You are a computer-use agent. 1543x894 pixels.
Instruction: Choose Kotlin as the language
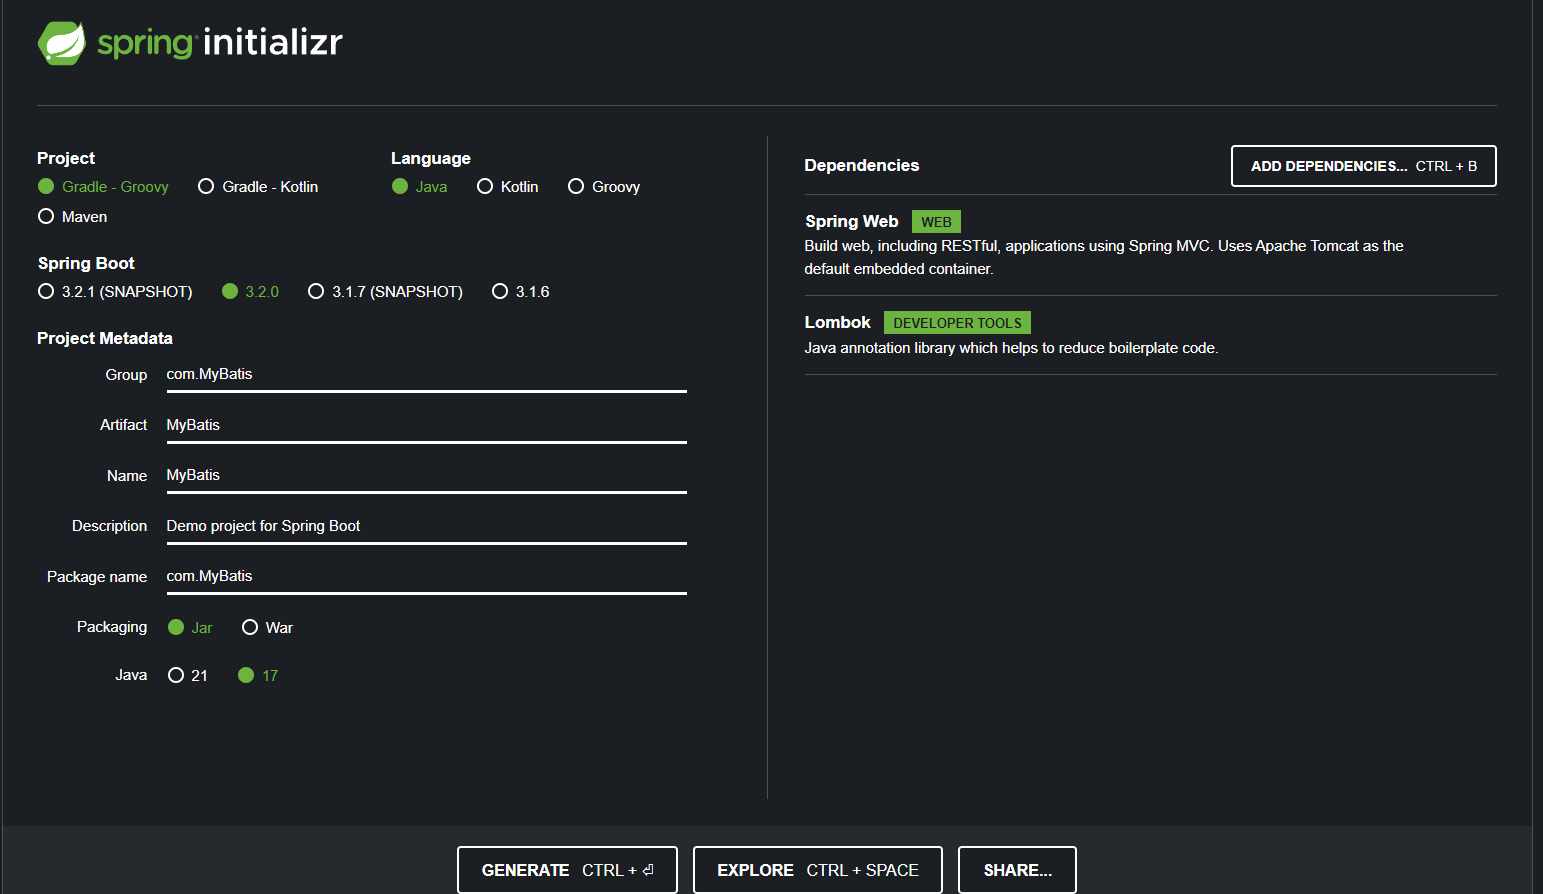click(x=508, y=187)
